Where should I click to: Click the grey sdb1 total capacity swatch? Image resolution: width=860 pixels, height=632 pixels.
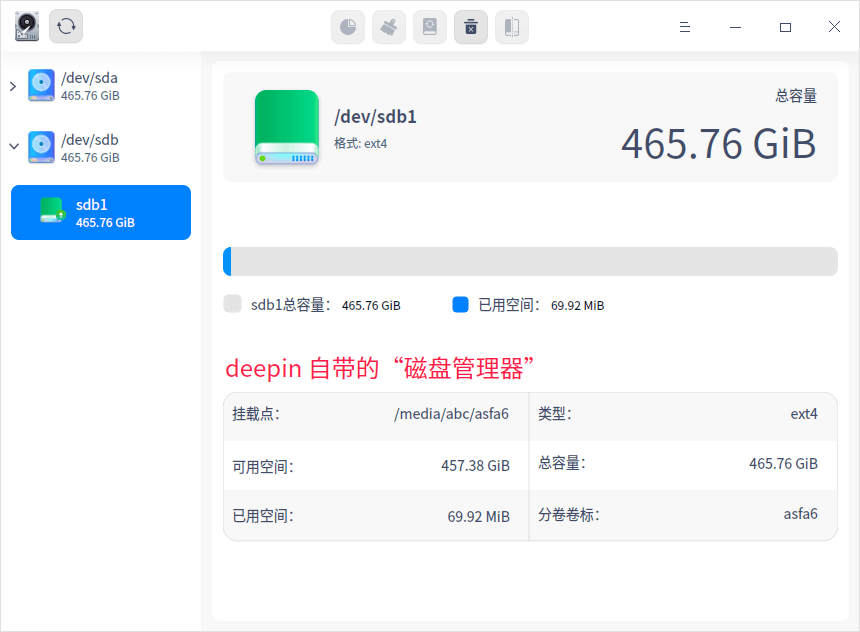coord(233,305)
